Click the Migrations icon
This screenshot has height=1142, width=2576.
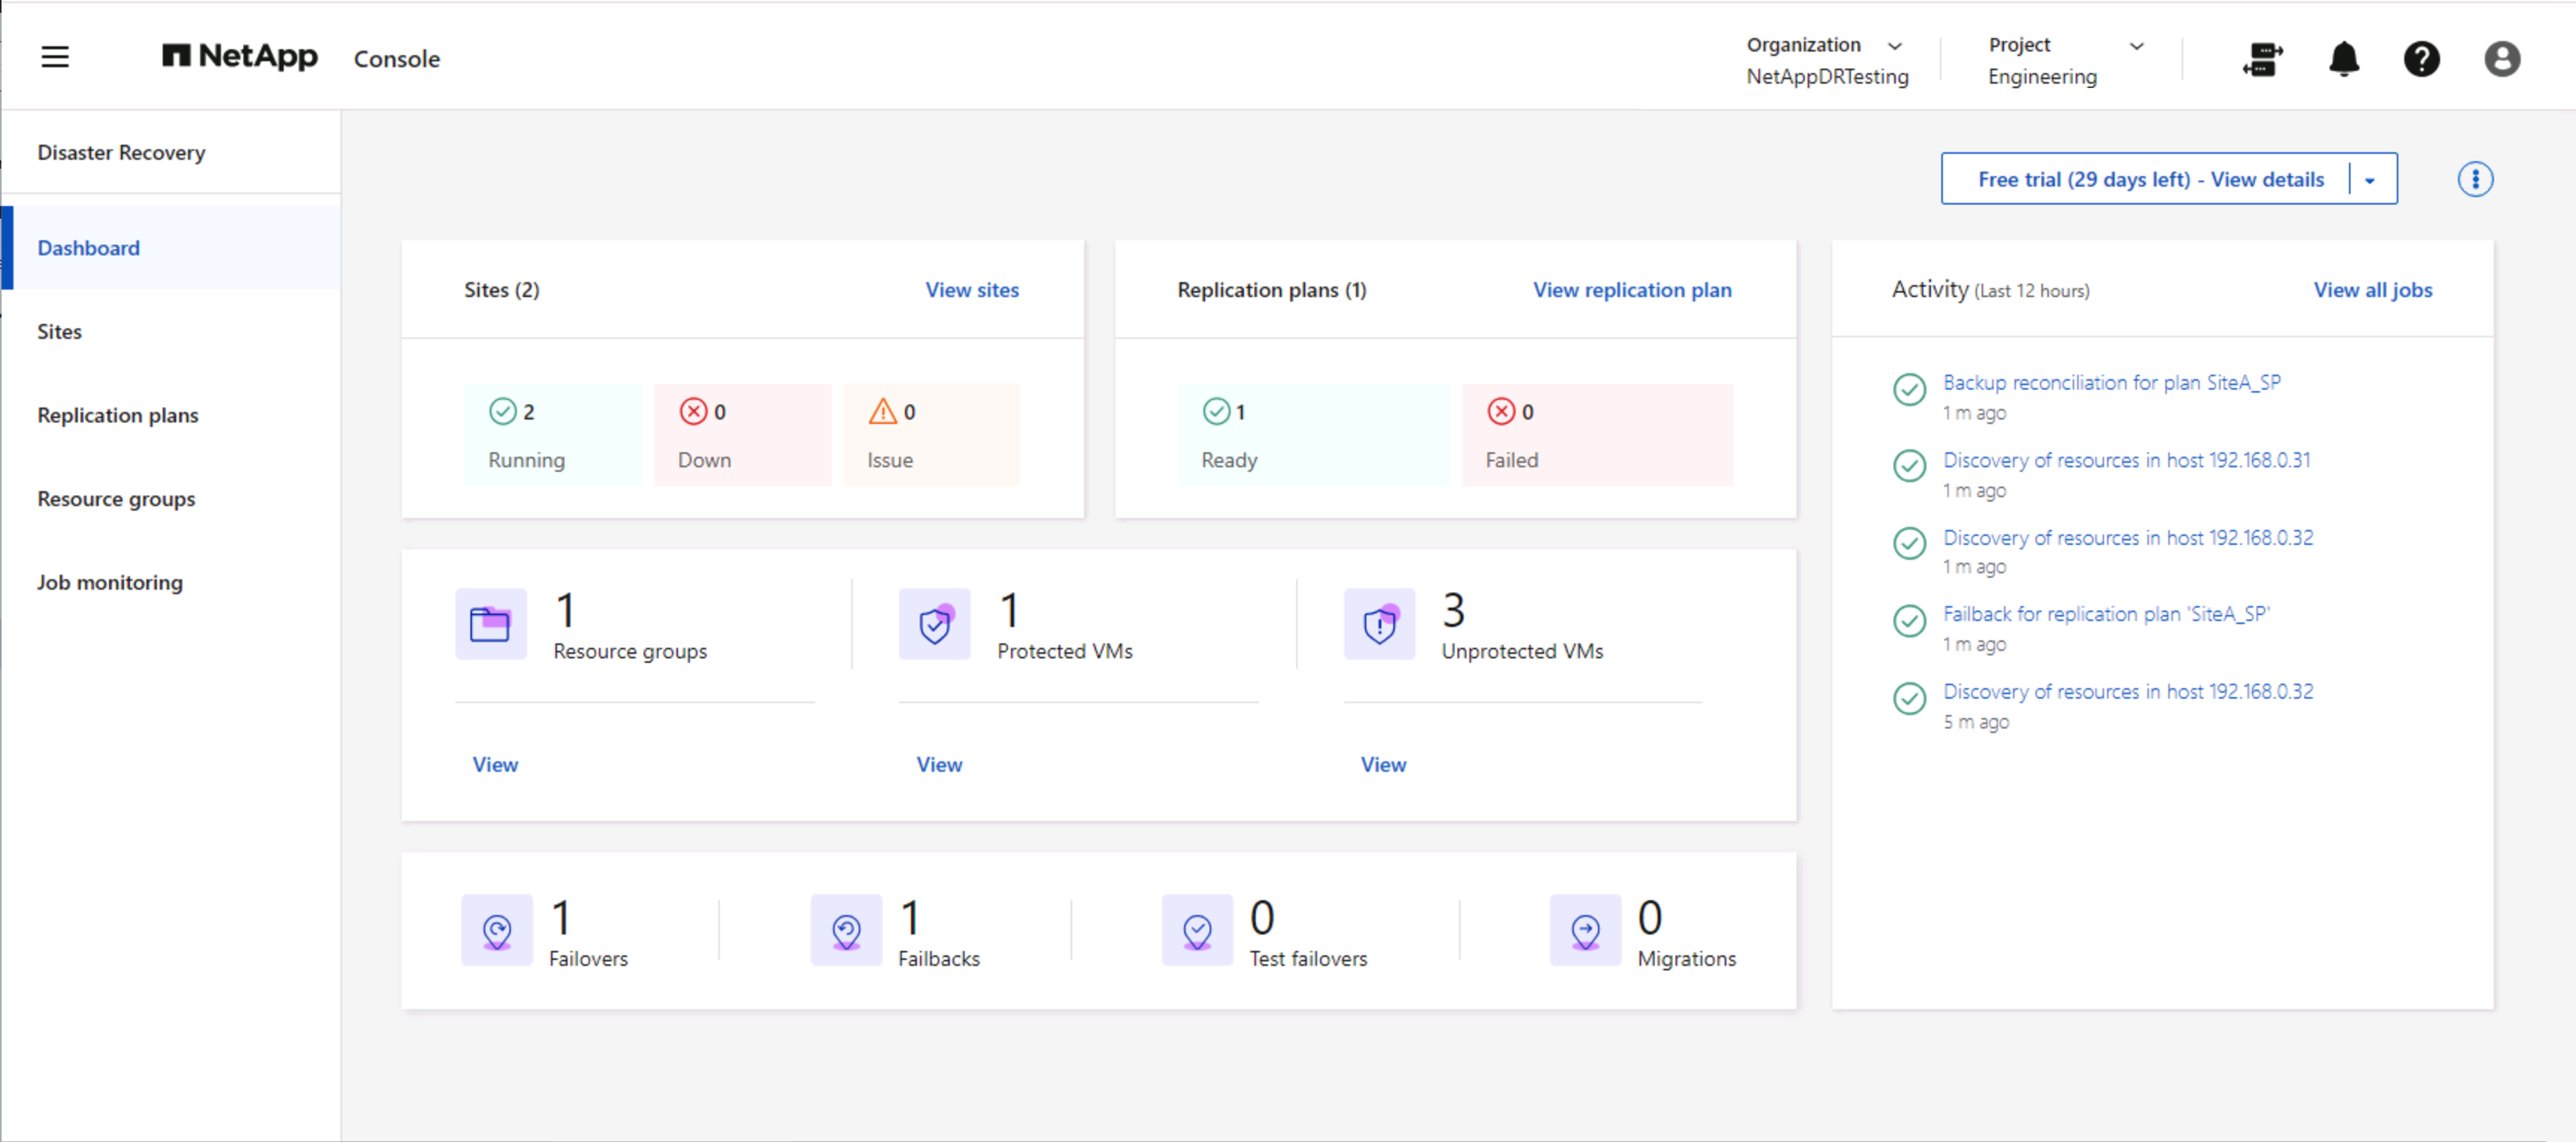coord(1585,930)
